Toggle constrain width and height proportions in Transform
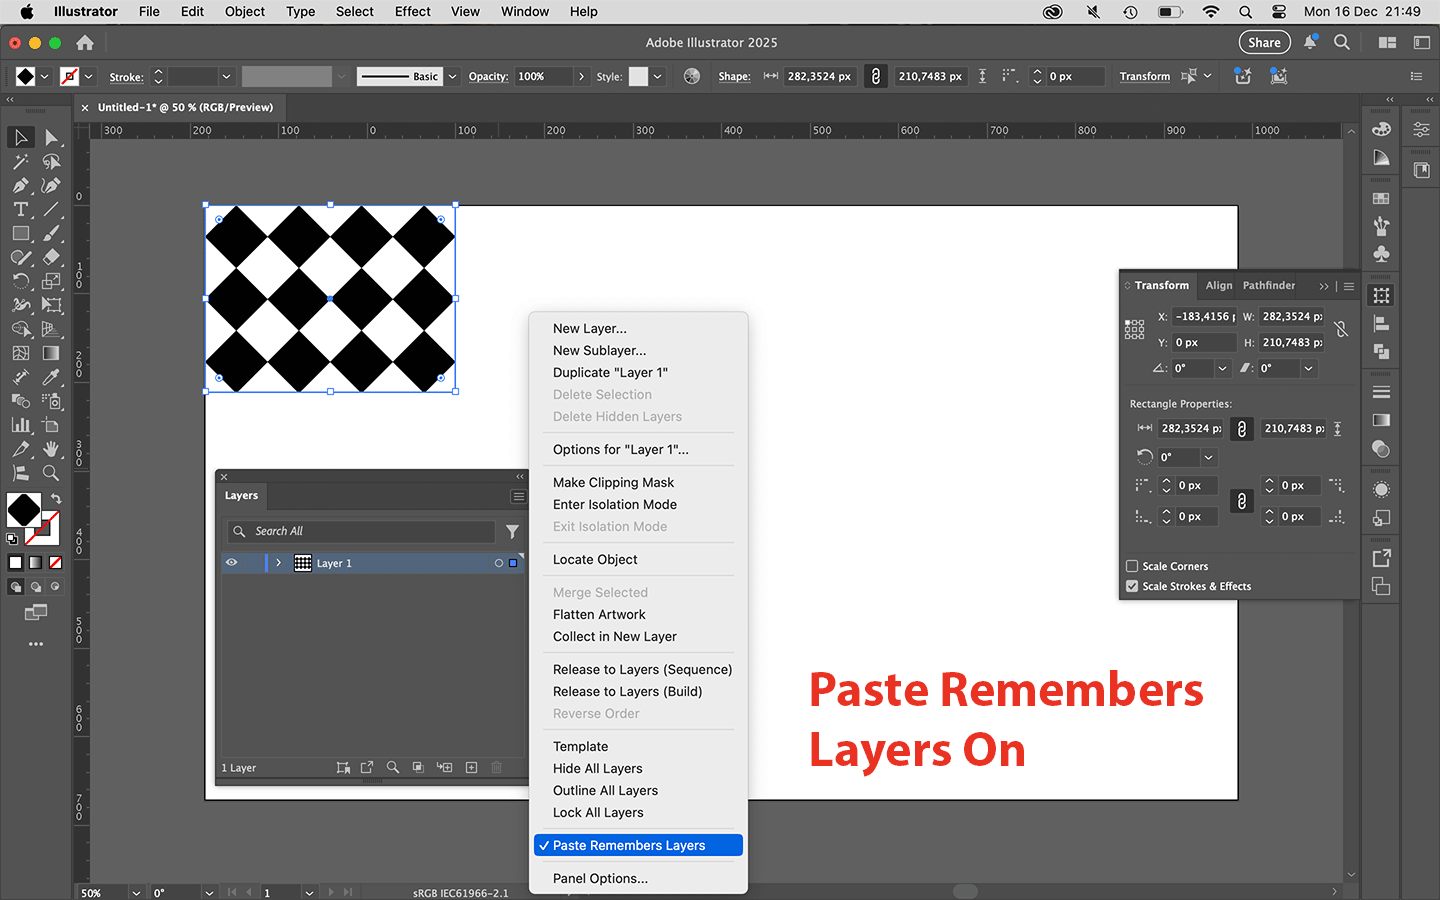The image size is (1440, 900). [1341, 329]
